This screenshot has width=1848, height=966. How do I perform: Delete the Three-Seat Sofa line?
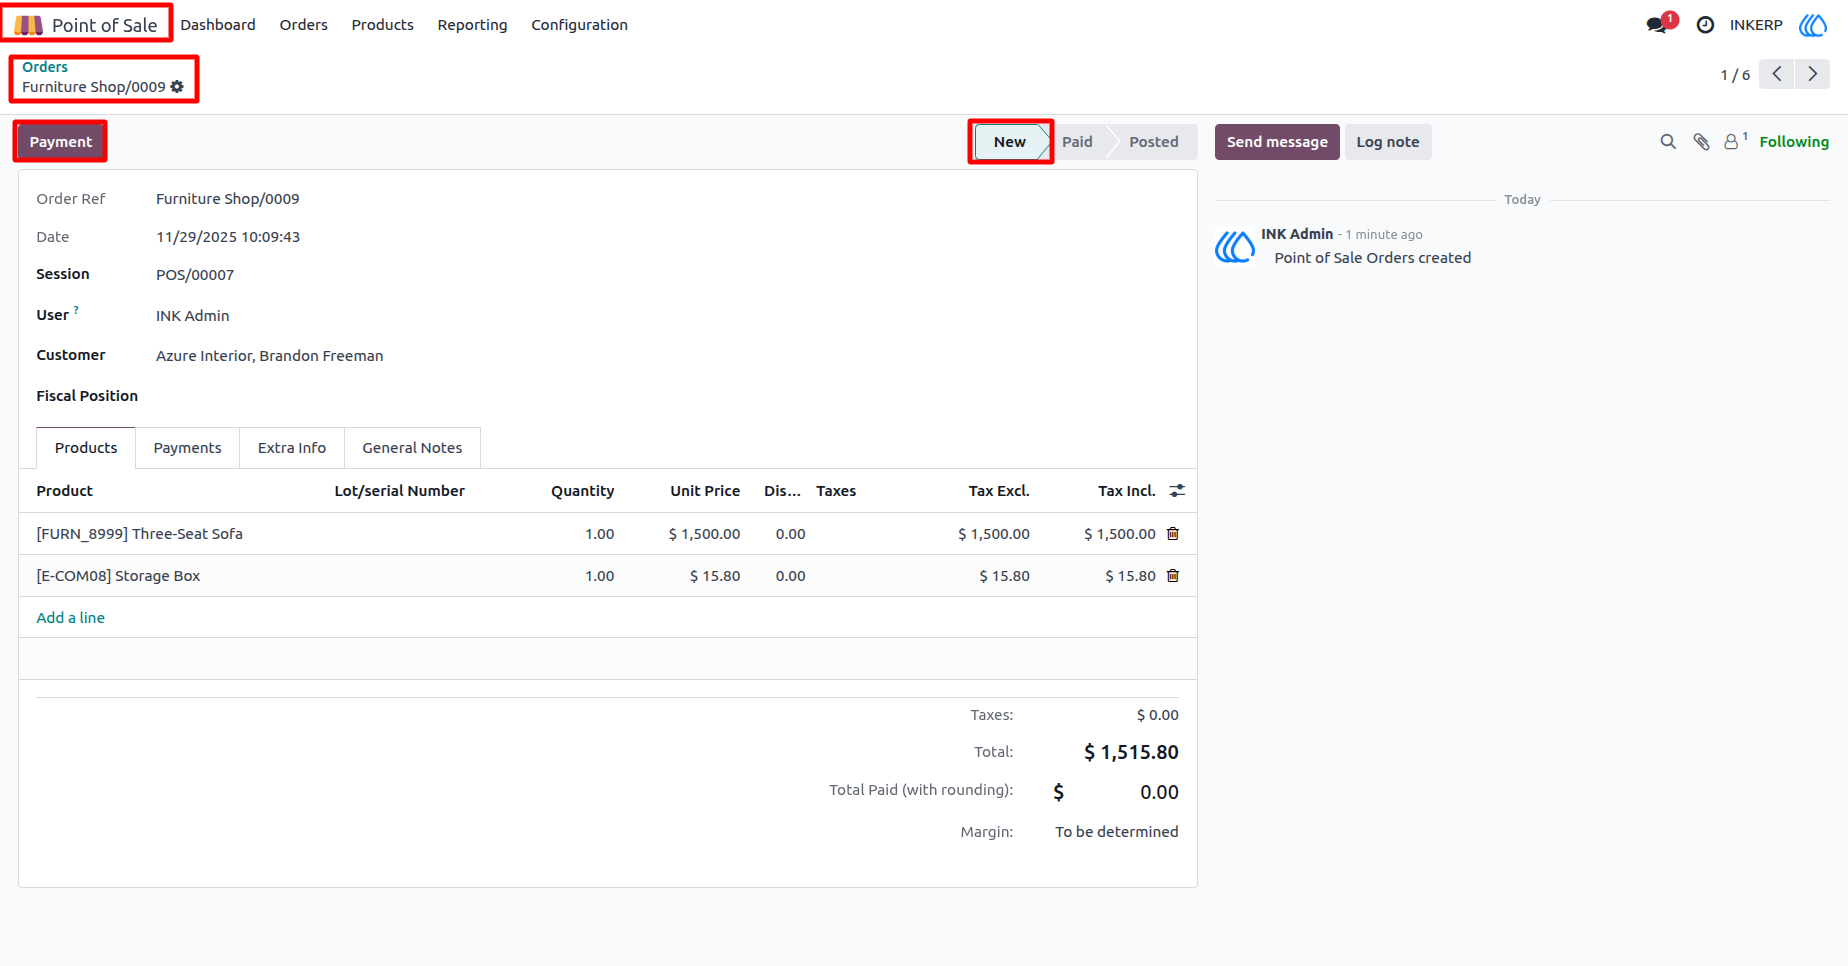point(1173,534)
